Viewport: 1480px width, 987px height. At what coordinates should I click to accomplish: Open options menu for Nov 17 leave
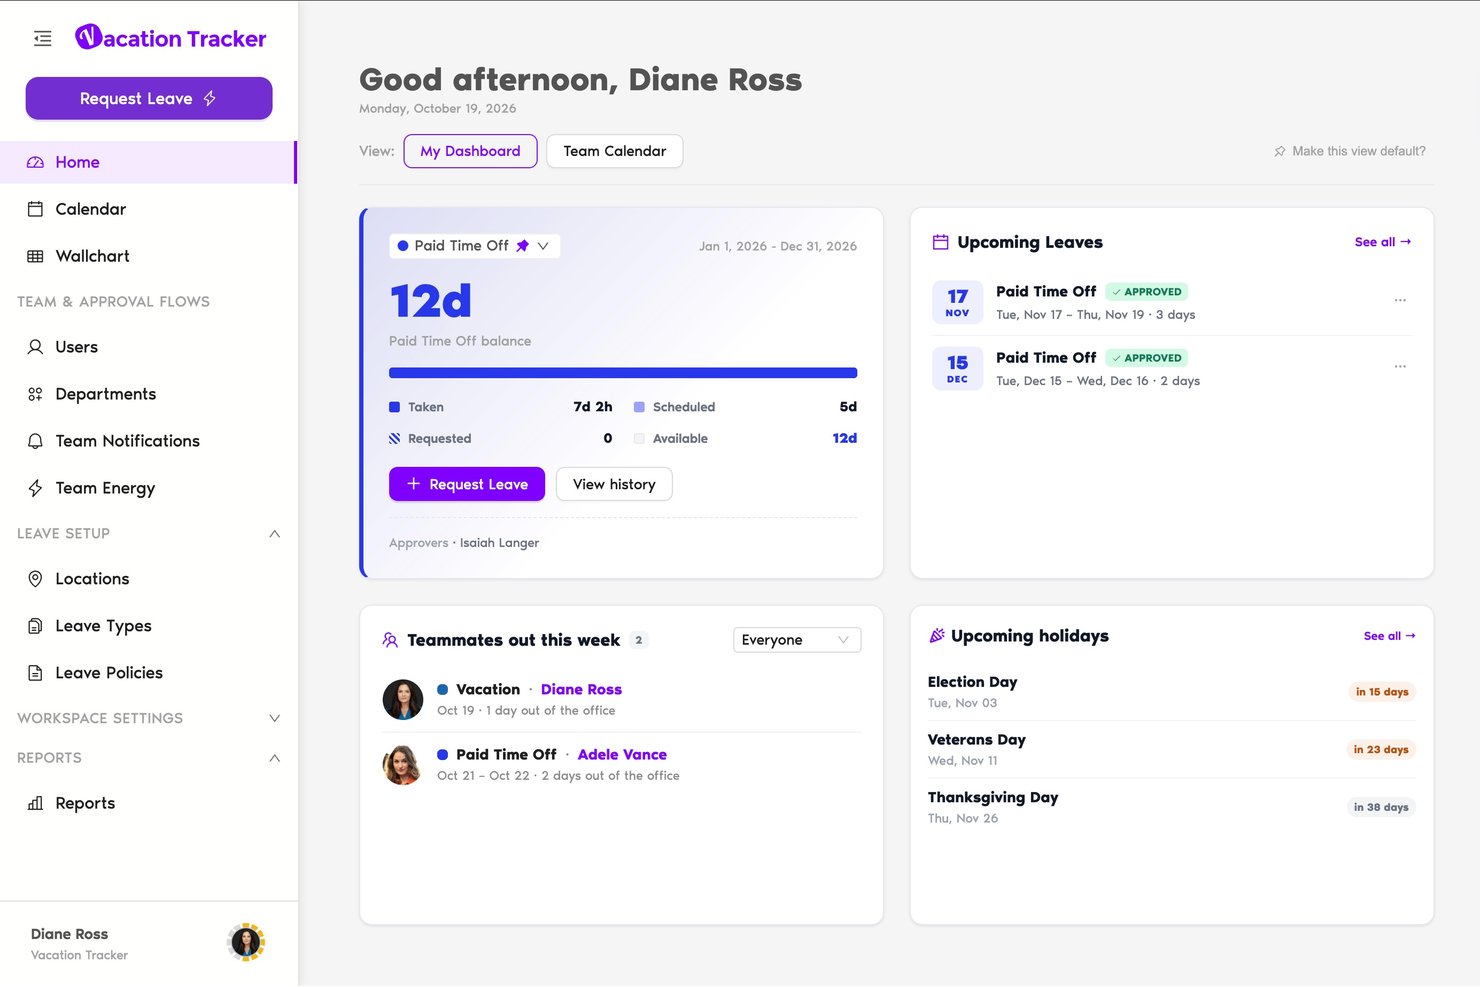point(1400,300)
